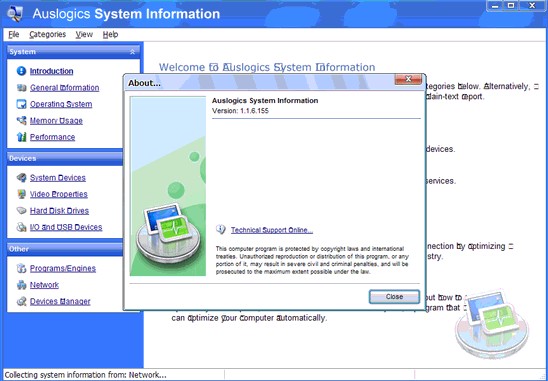Click the Technical Support info icon
This screenshot has height=381, width=548.
coord(221,230)
